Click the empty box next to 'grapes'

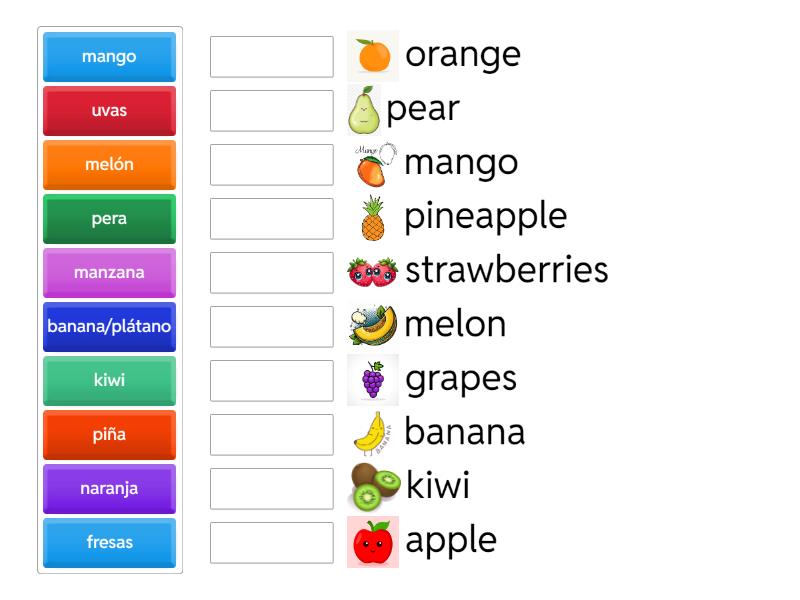tap(271, 381)
